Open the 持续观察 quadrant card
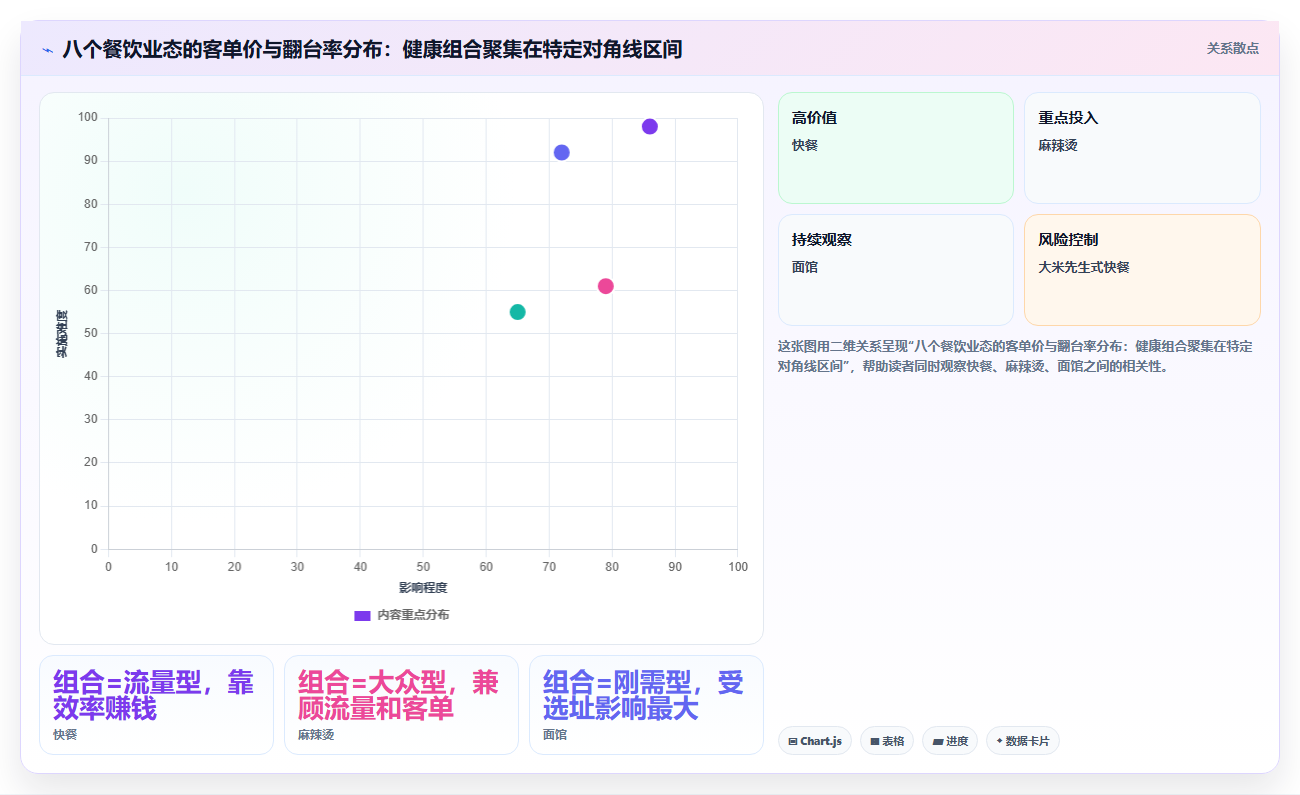This screenshot has width=1300, height=795. 896,270
